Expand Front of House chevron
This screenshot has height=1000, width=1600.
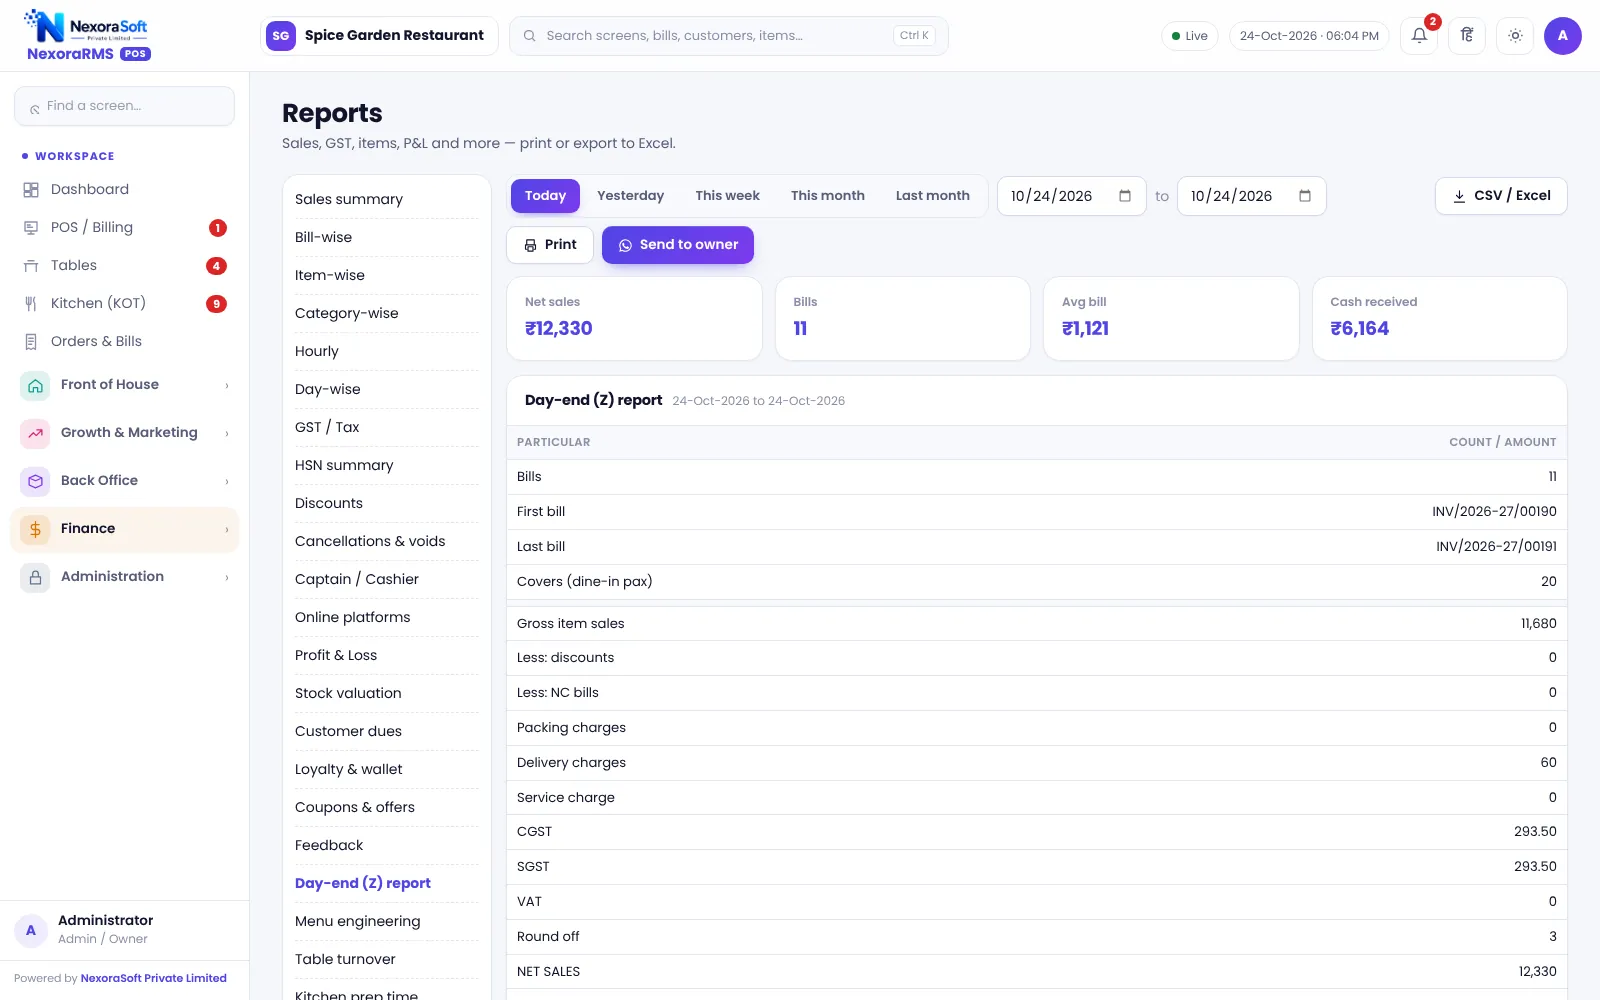(x=227, y=385)
